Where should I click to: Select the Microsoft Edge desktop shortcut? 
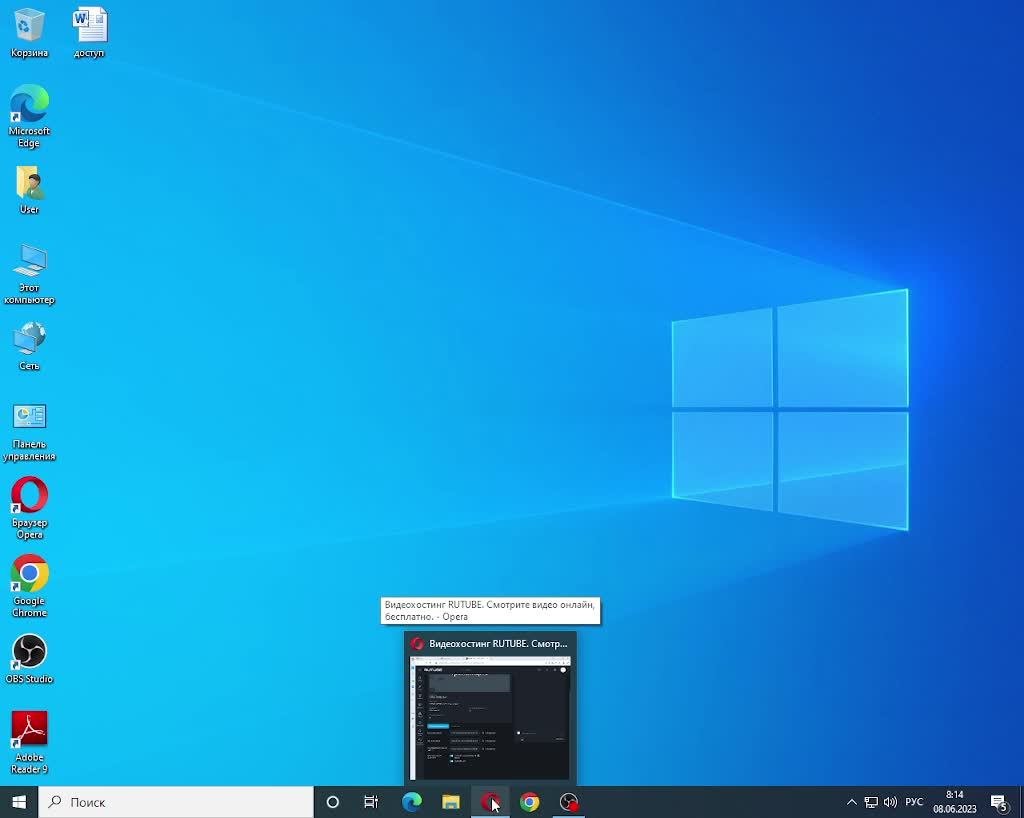click(29, 116)
